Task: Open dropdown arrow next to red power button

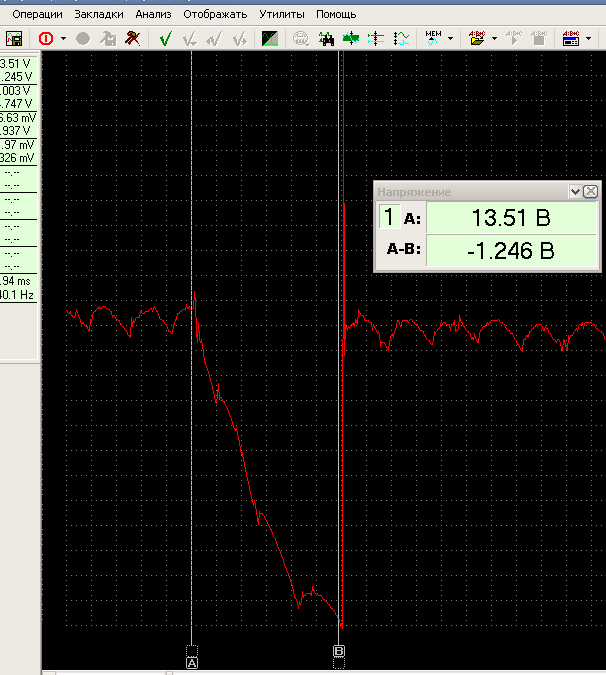Action: [x=63, y=38]
